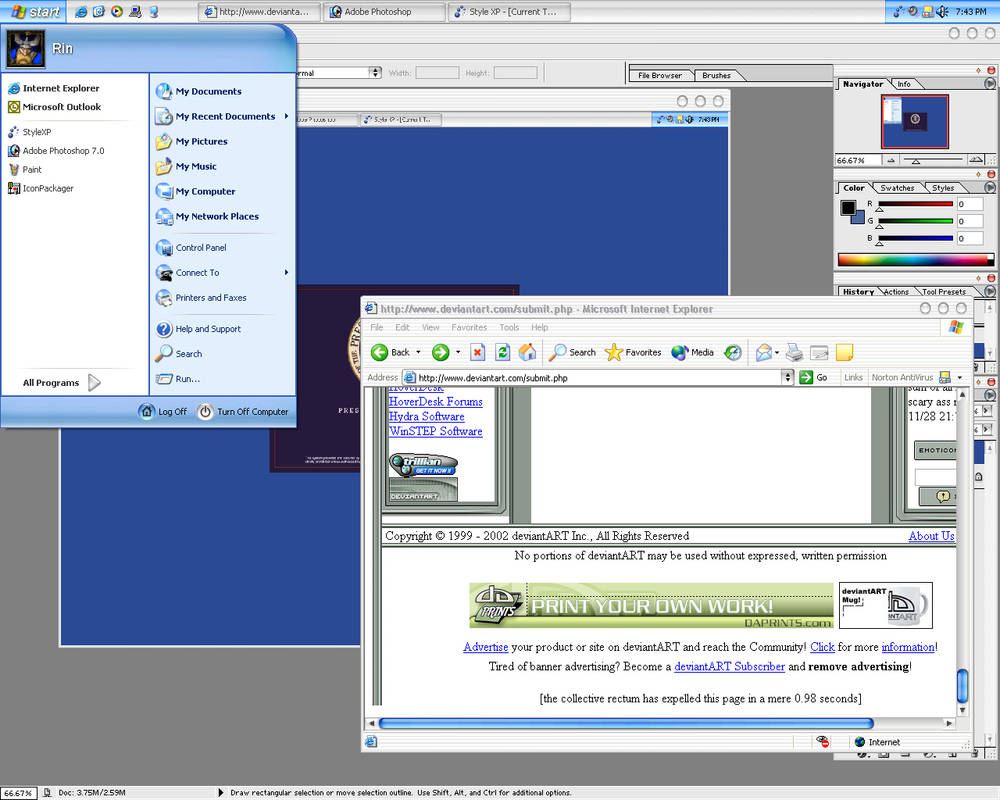Open the HoverDesk Forums link
1000x800 pixels.
coord(436,402)
